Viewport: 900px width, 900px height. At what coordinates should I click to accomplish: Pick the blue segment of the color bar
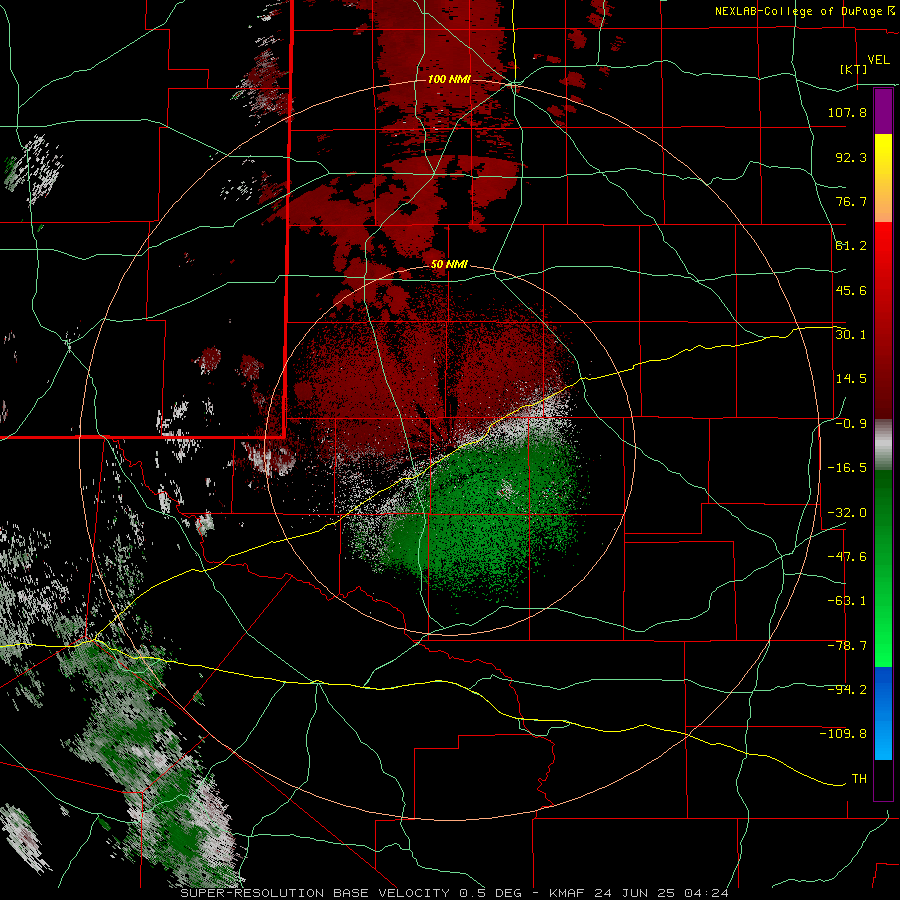tap(883, 713)
